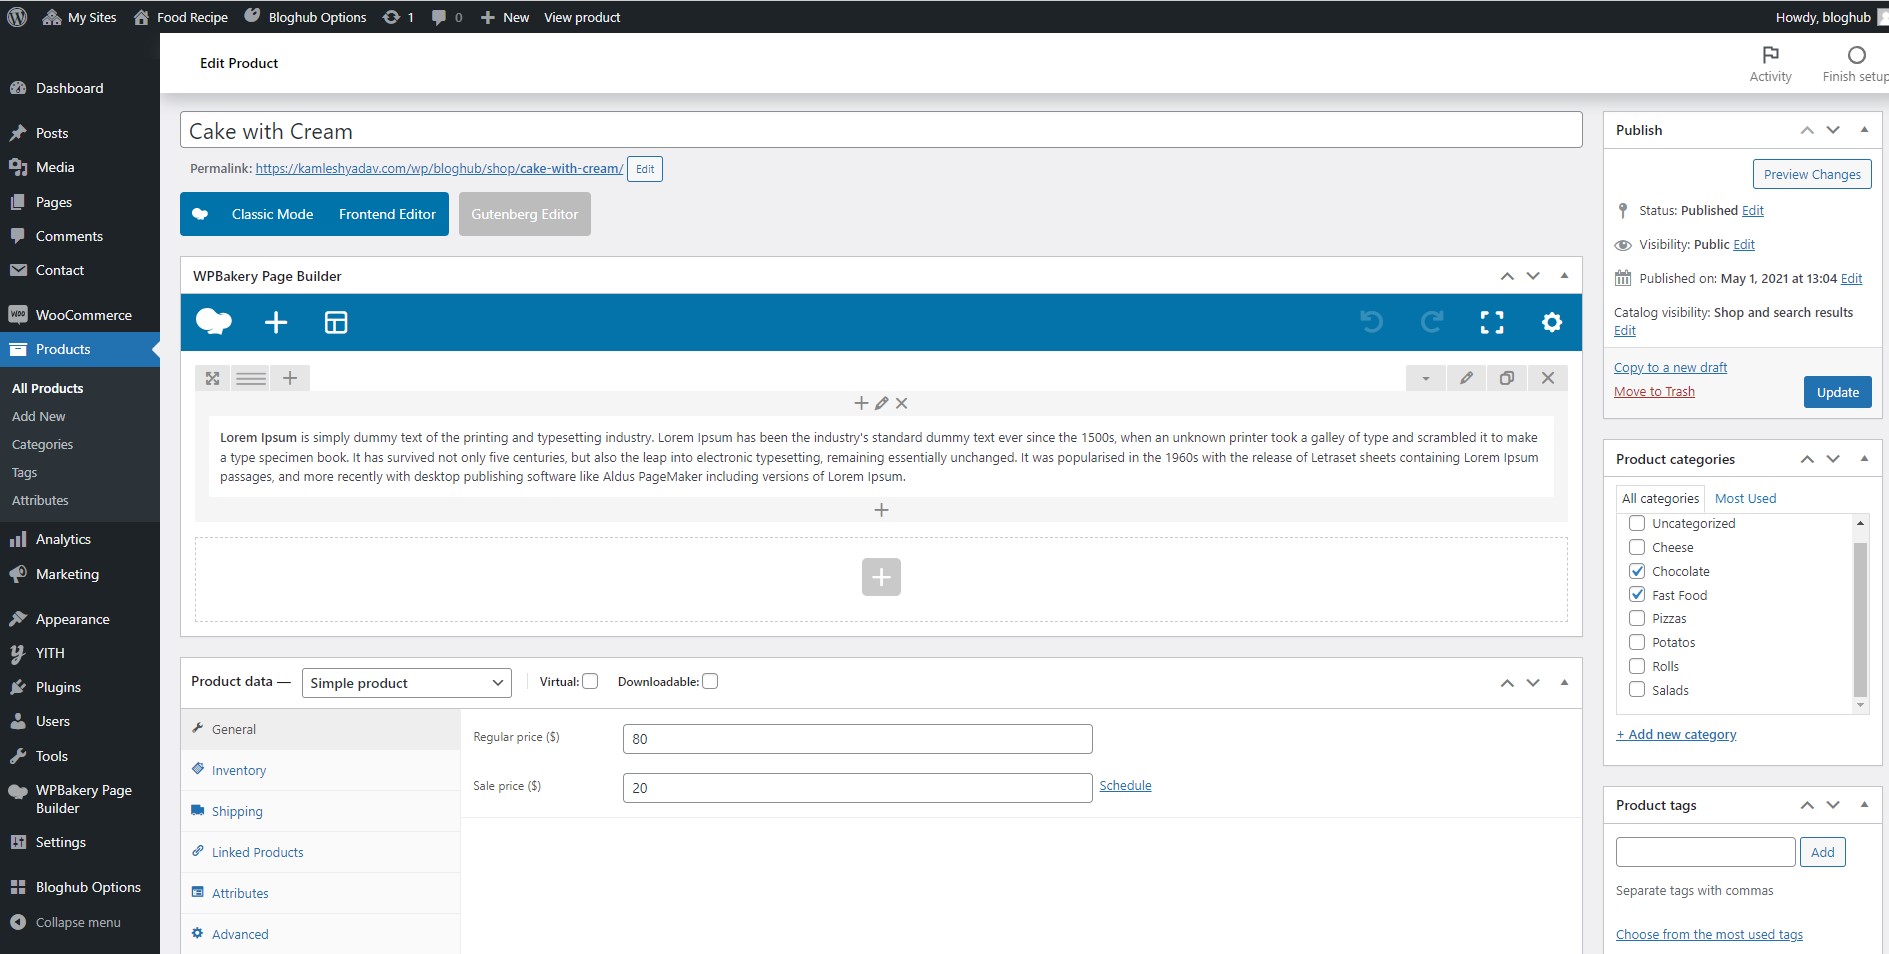Move Product tags panel up

1807,805
